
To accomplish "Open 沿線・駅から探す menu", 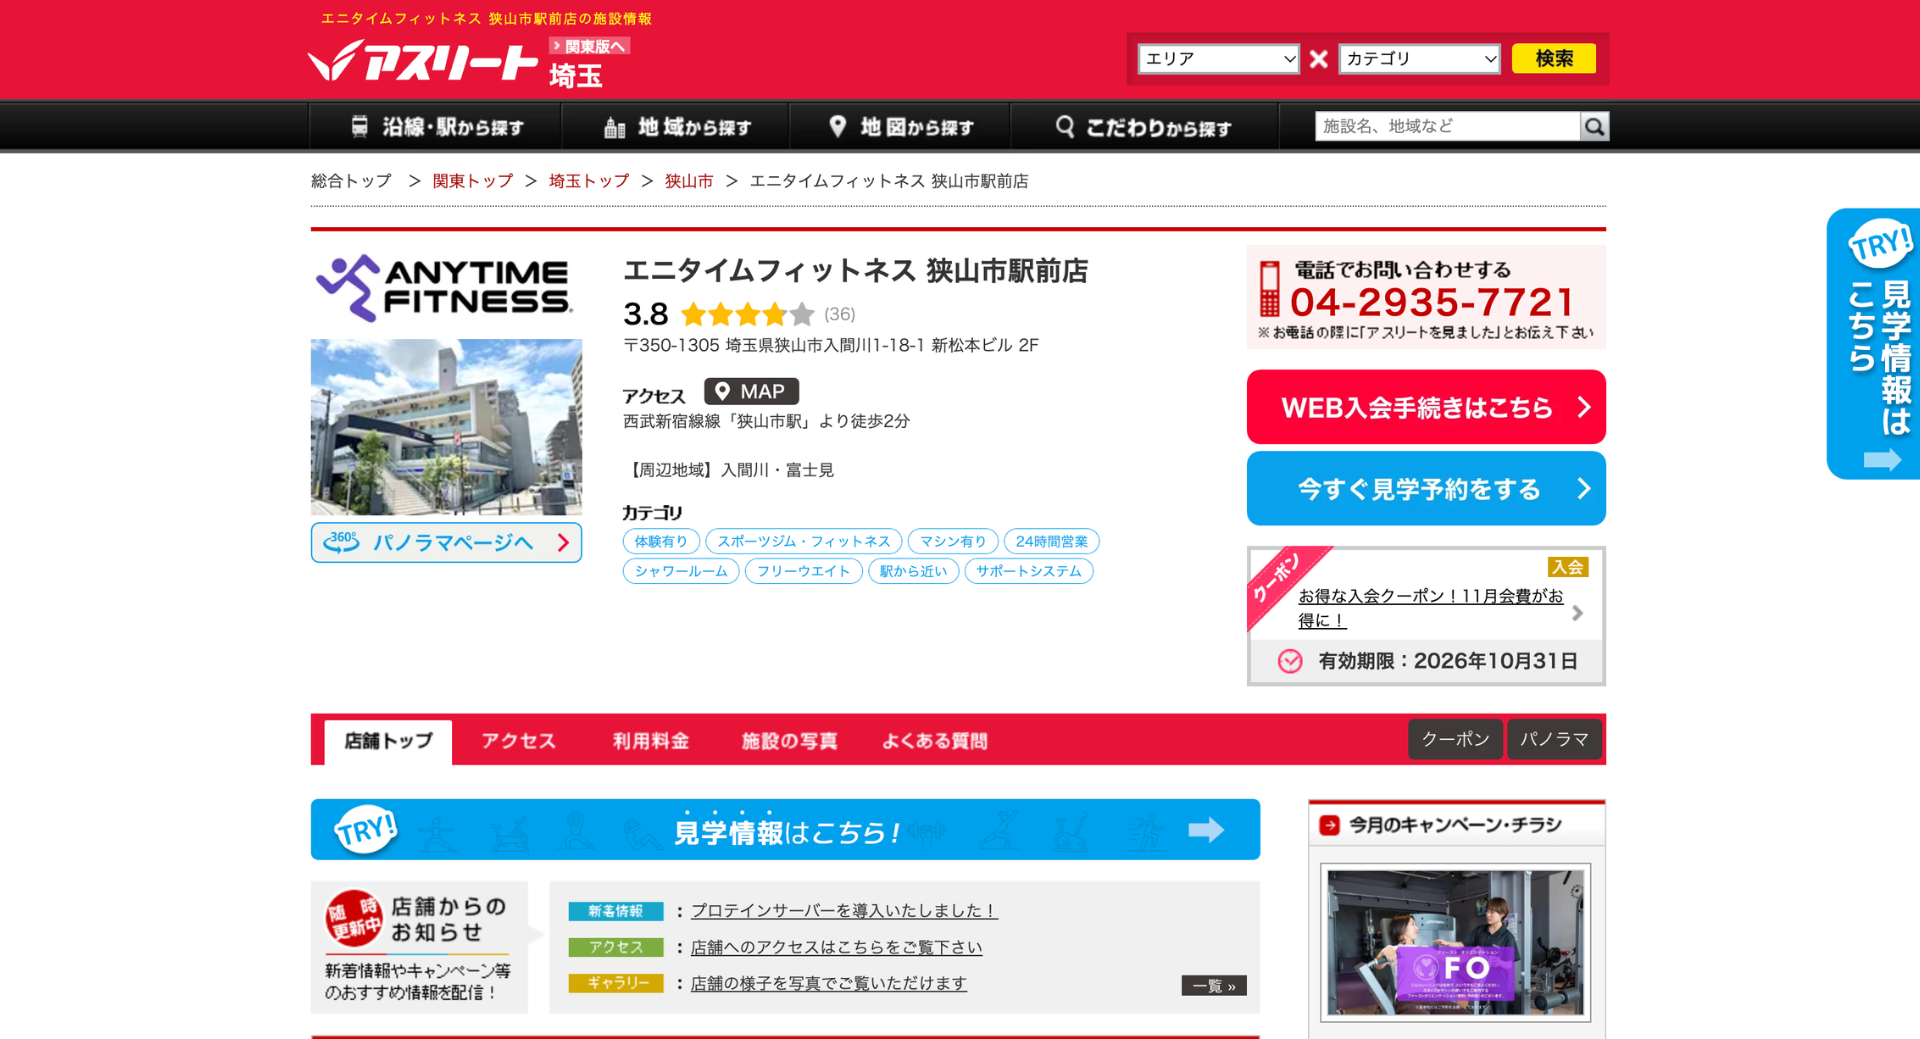I will 436,127.
